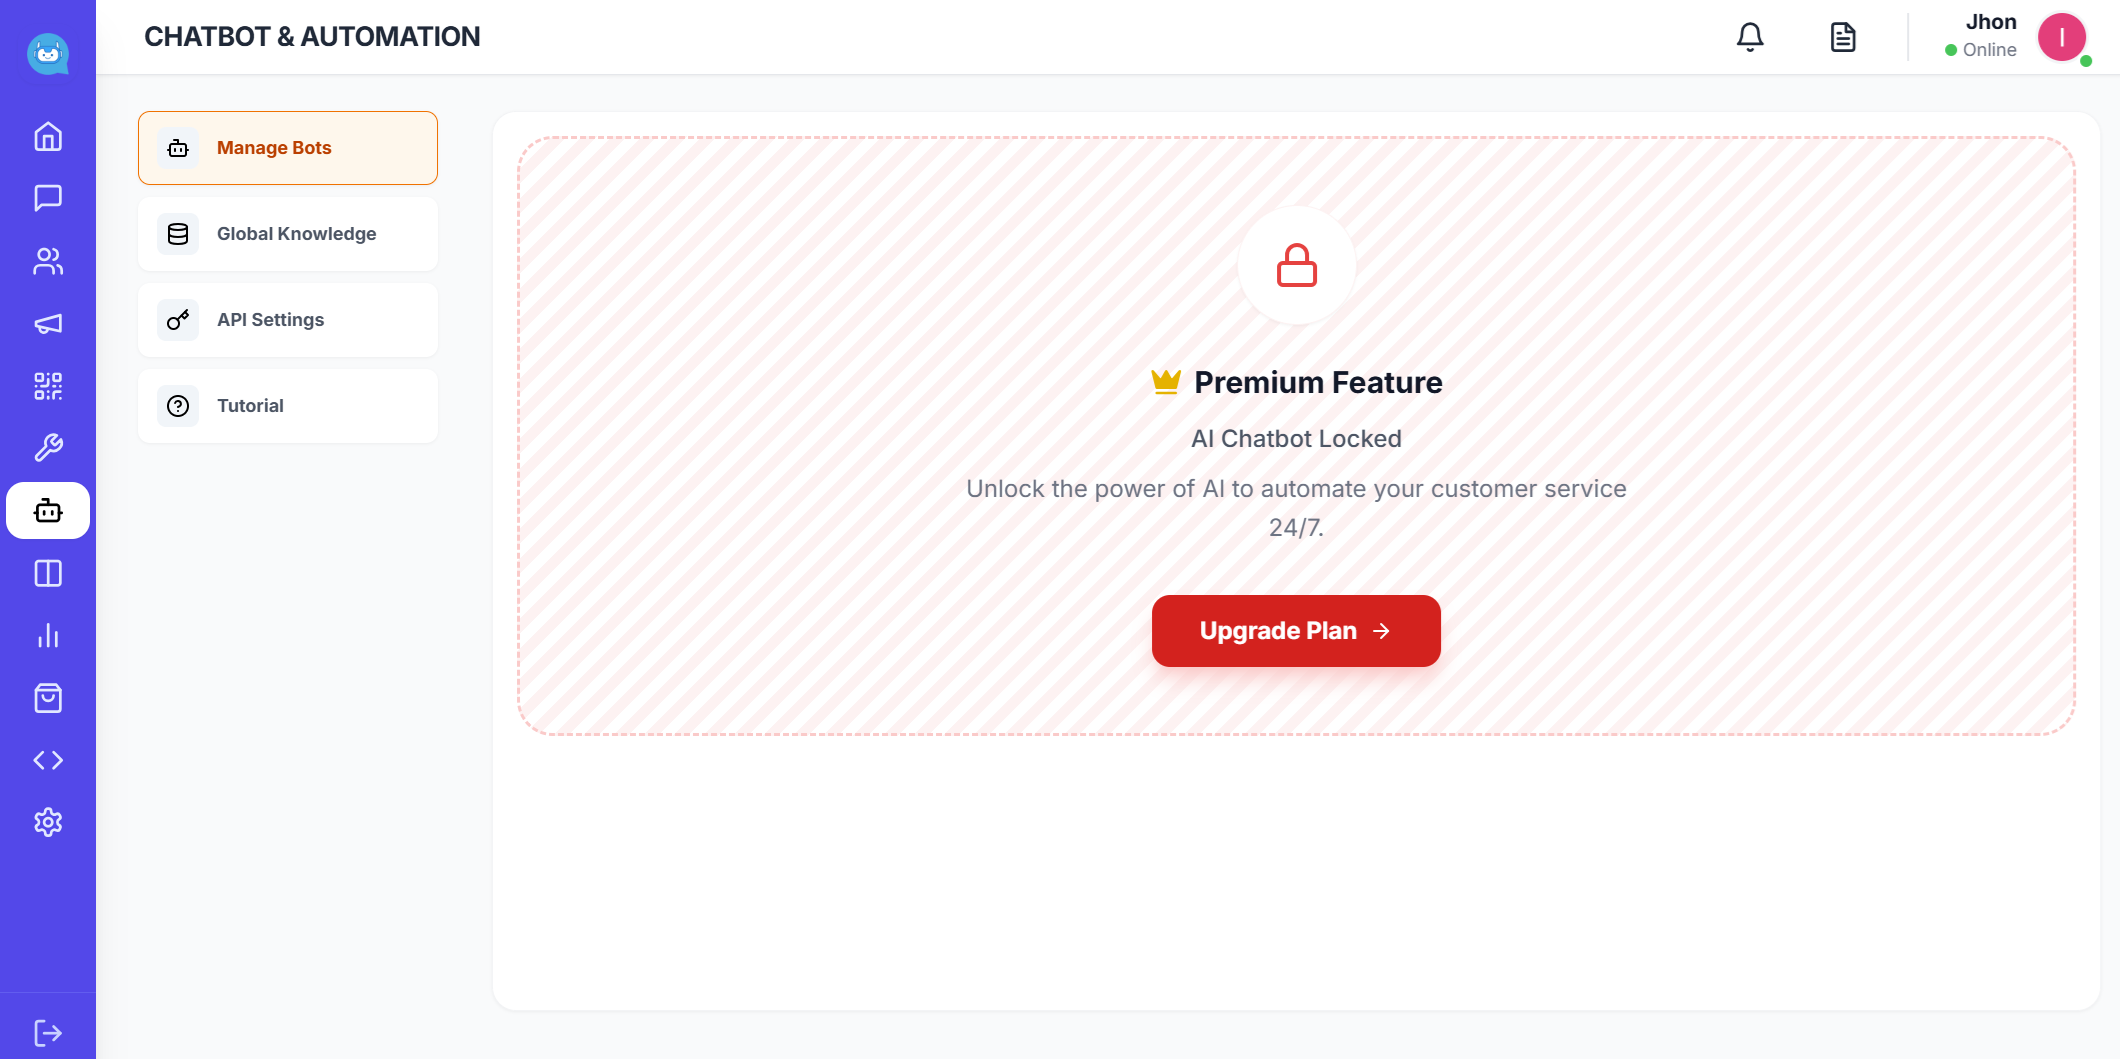Viewport: 2120px width, 1059px height.
Task: Open the kanban board section
Action: pos(47,573)
